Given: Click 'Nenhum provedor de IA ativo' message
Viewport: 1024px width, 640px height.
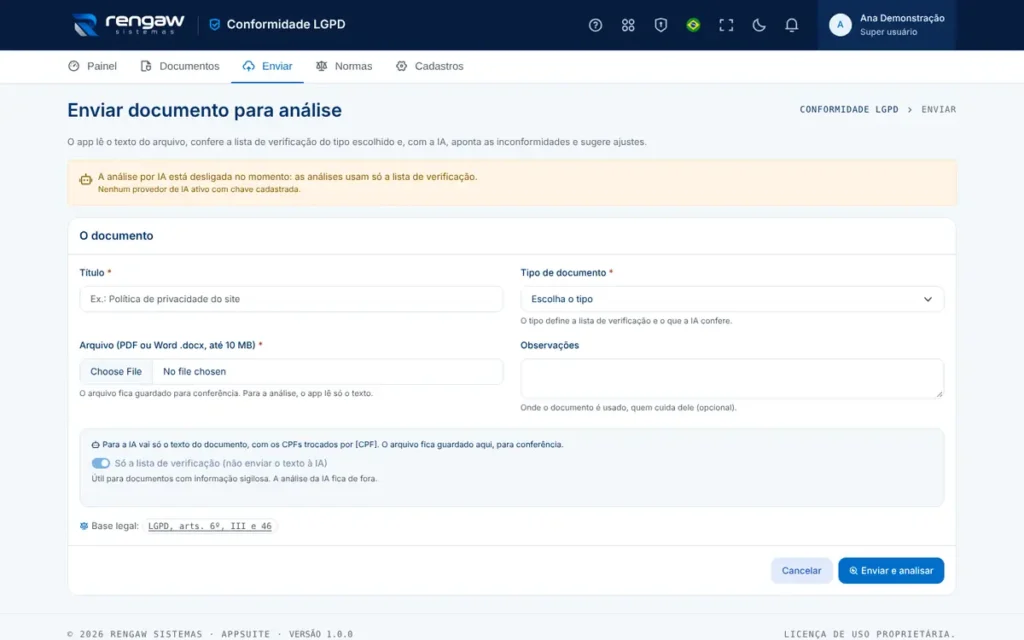Looking at the screenshot, I should tap(199, 189).
